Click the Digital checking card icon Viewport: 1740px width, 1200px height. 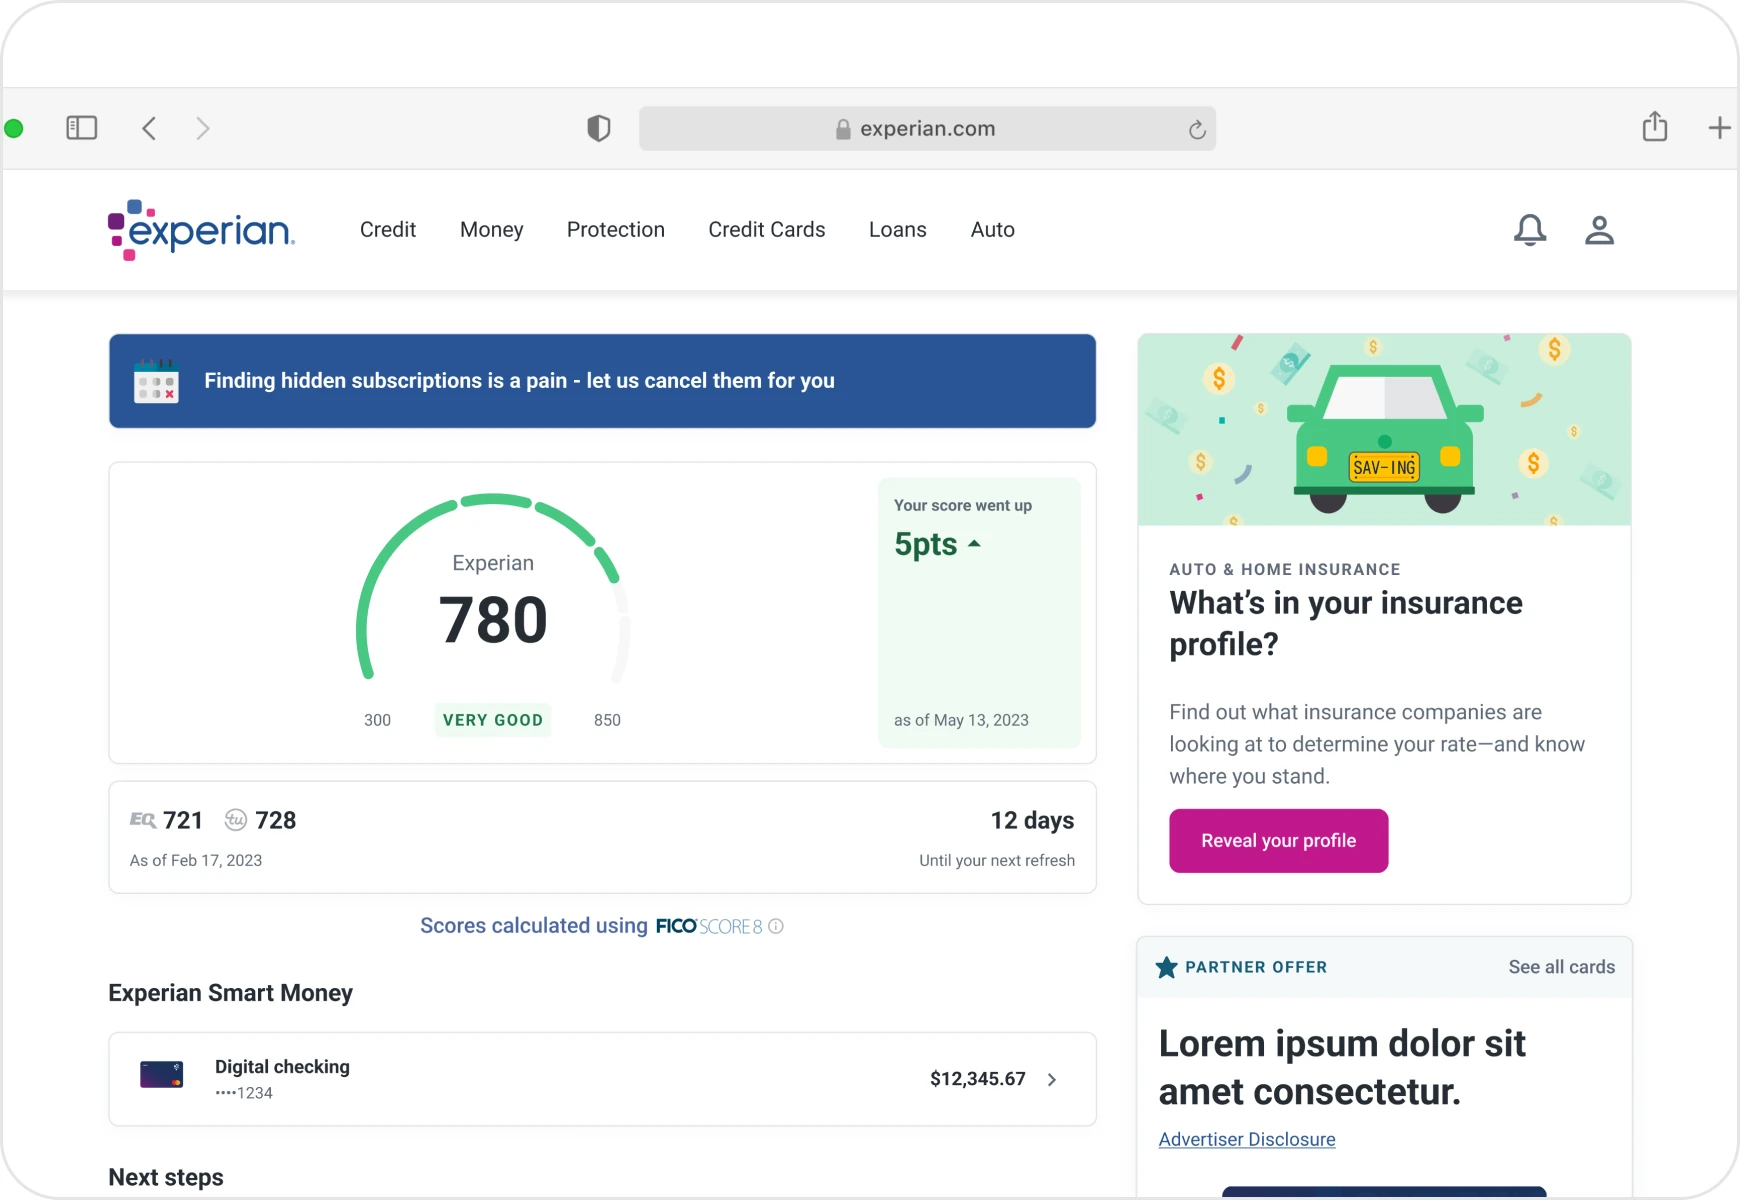pyautogui.click(x=162, y=1075)
